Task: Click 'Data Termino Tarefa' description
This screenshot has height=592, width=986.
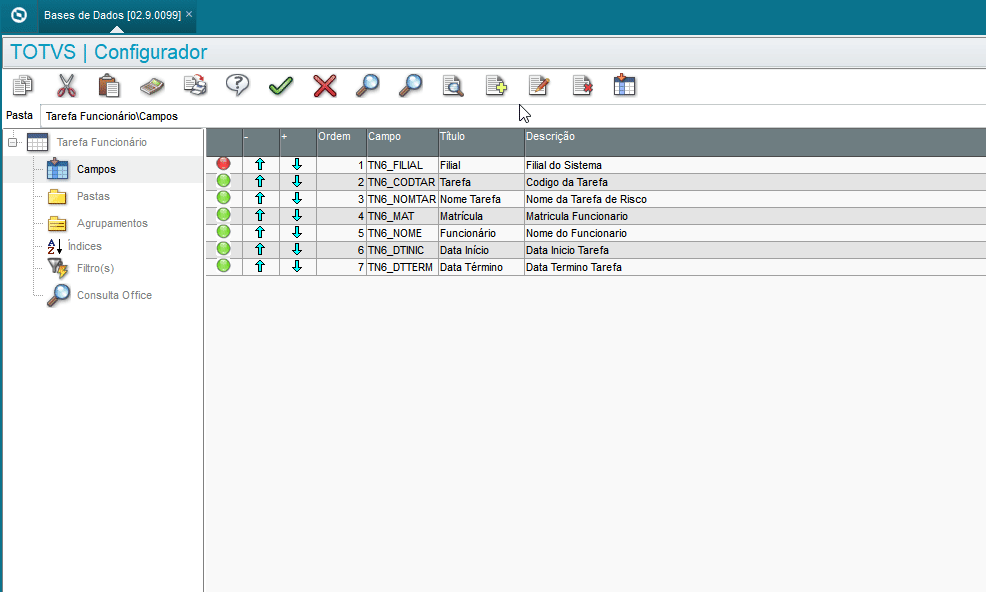Action: [573, 267]
